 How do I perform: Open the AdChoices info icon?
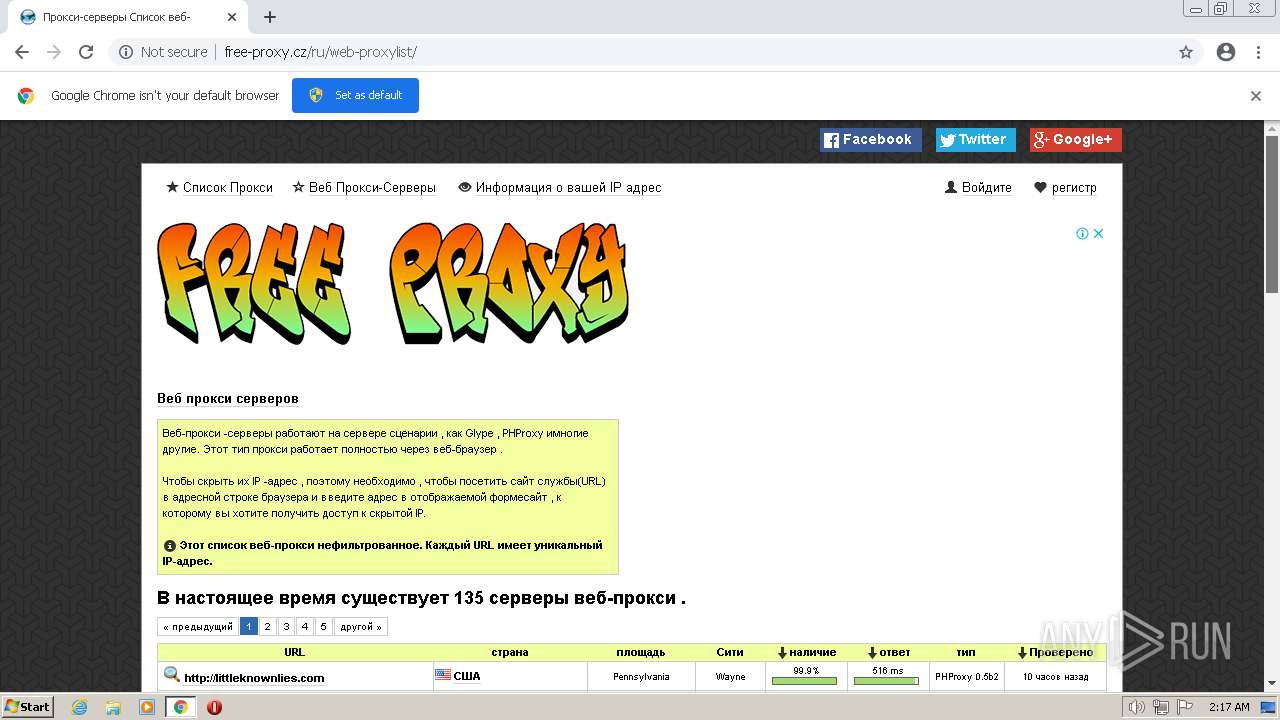(1082, 233)
